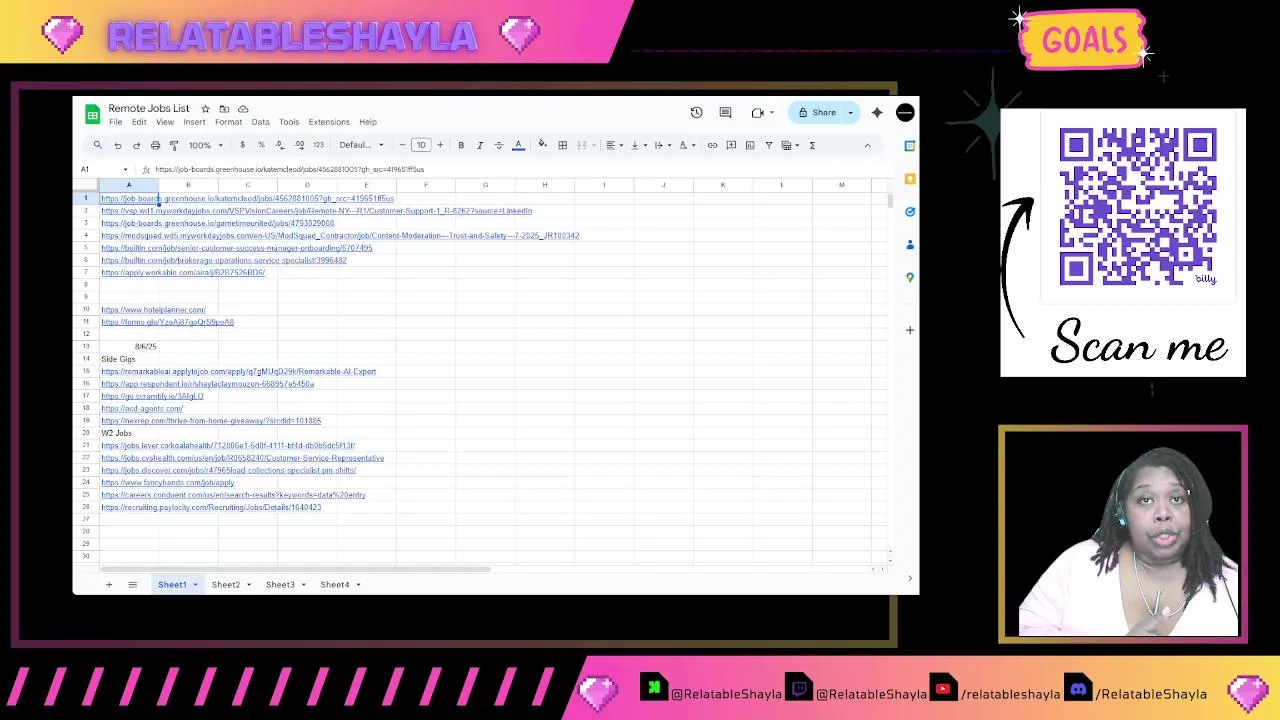
Task: Format cell as currency
Action: (242, 145)
